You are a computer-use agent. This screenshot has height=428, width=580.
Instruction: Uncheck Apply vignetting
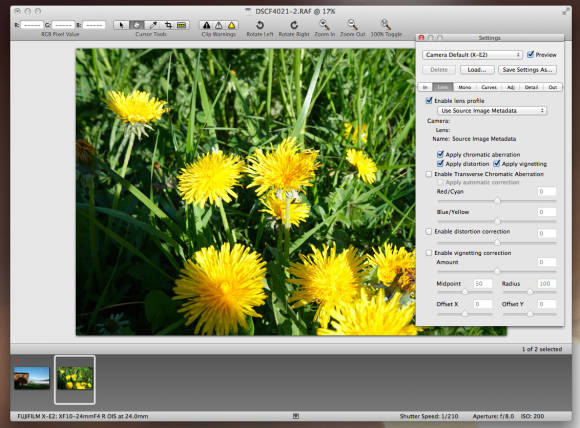tap(497, 164)
